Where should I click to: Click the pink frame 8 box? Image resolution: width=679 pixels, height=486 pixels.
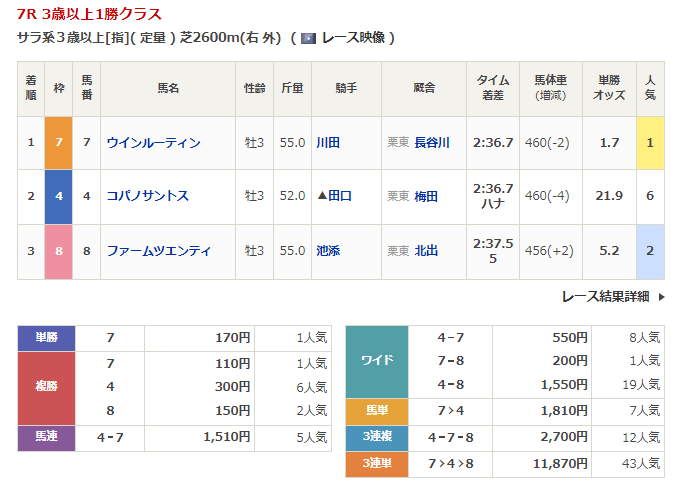tap(59, 251)
